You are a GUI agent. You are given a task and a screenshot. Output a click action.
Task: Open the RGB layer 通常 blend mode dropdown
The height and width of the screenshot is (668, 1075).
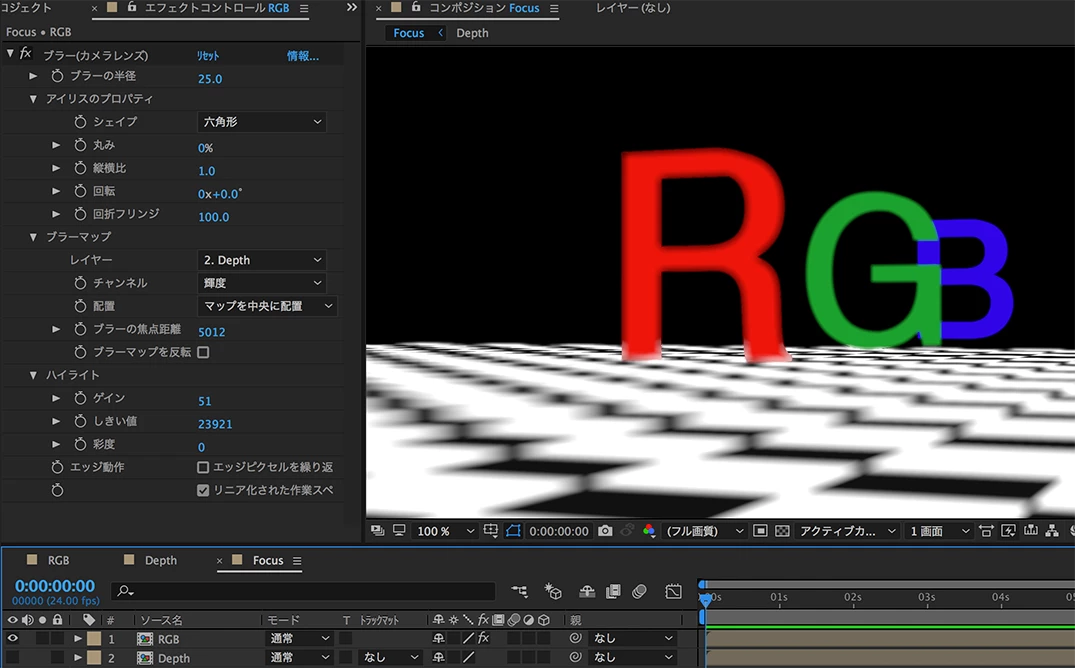pyautogui.click(x=299, y=638)
